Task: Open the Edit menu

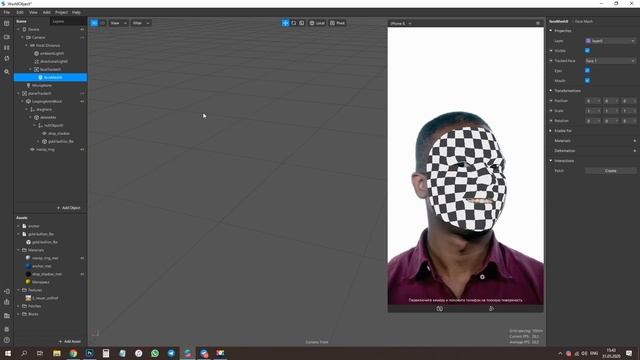Action: (20, 12)
